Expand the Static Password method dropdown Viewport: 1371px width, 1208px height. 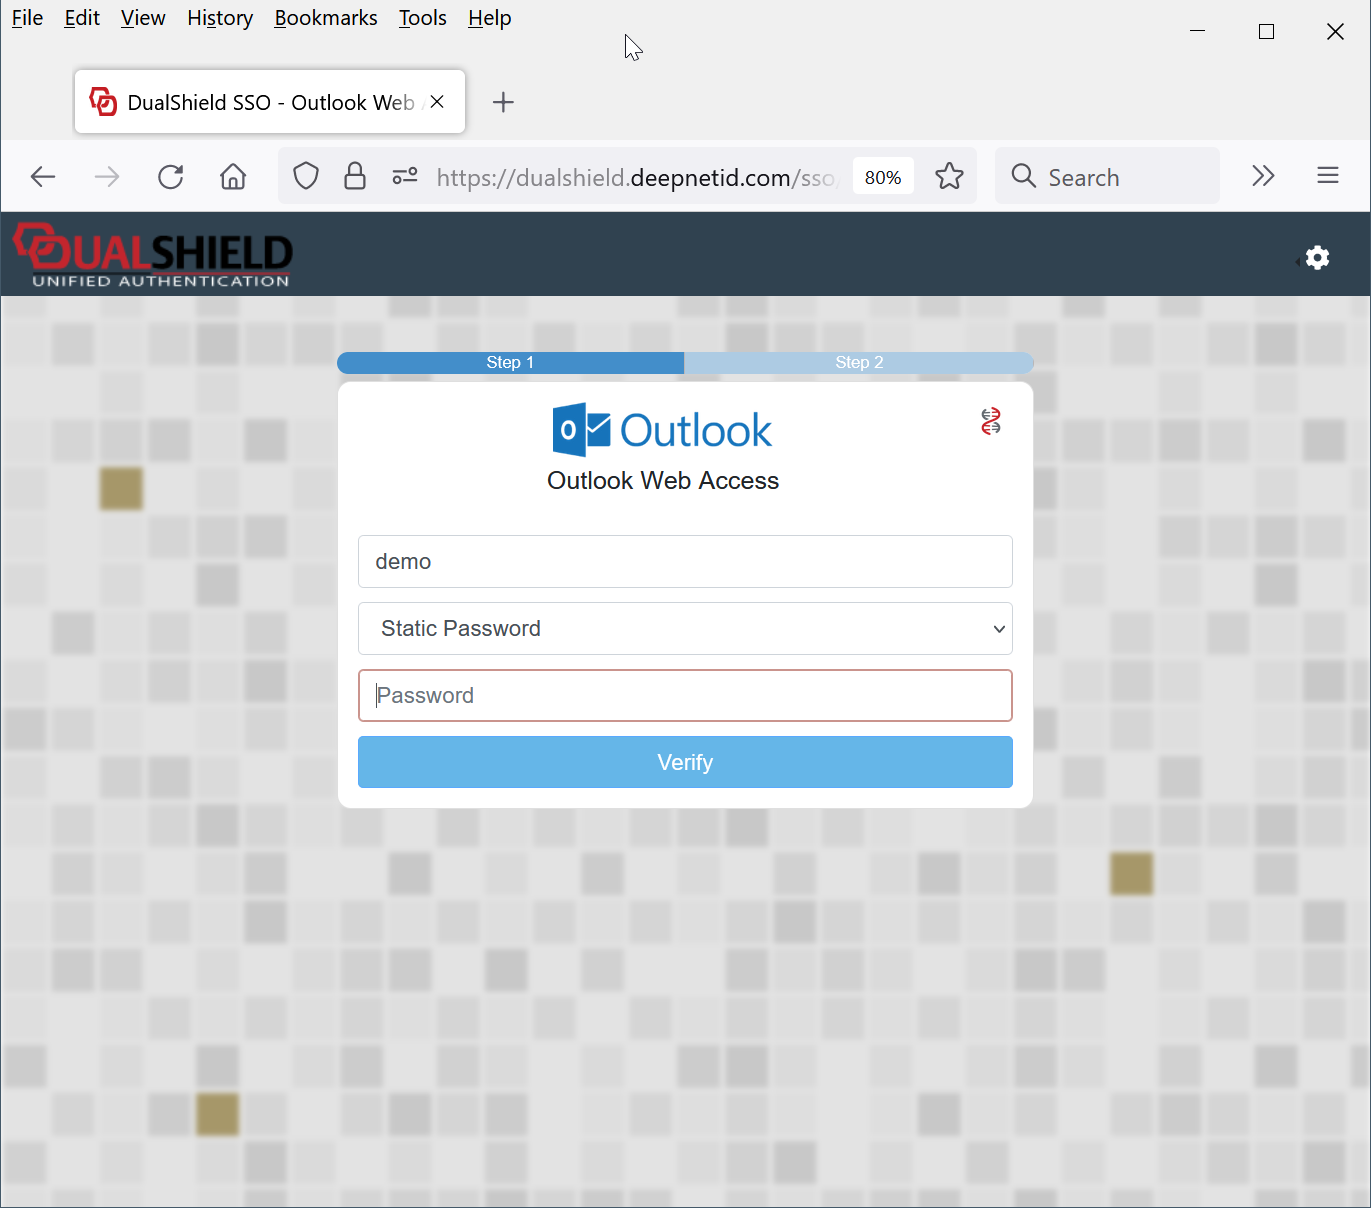[685, 628]
